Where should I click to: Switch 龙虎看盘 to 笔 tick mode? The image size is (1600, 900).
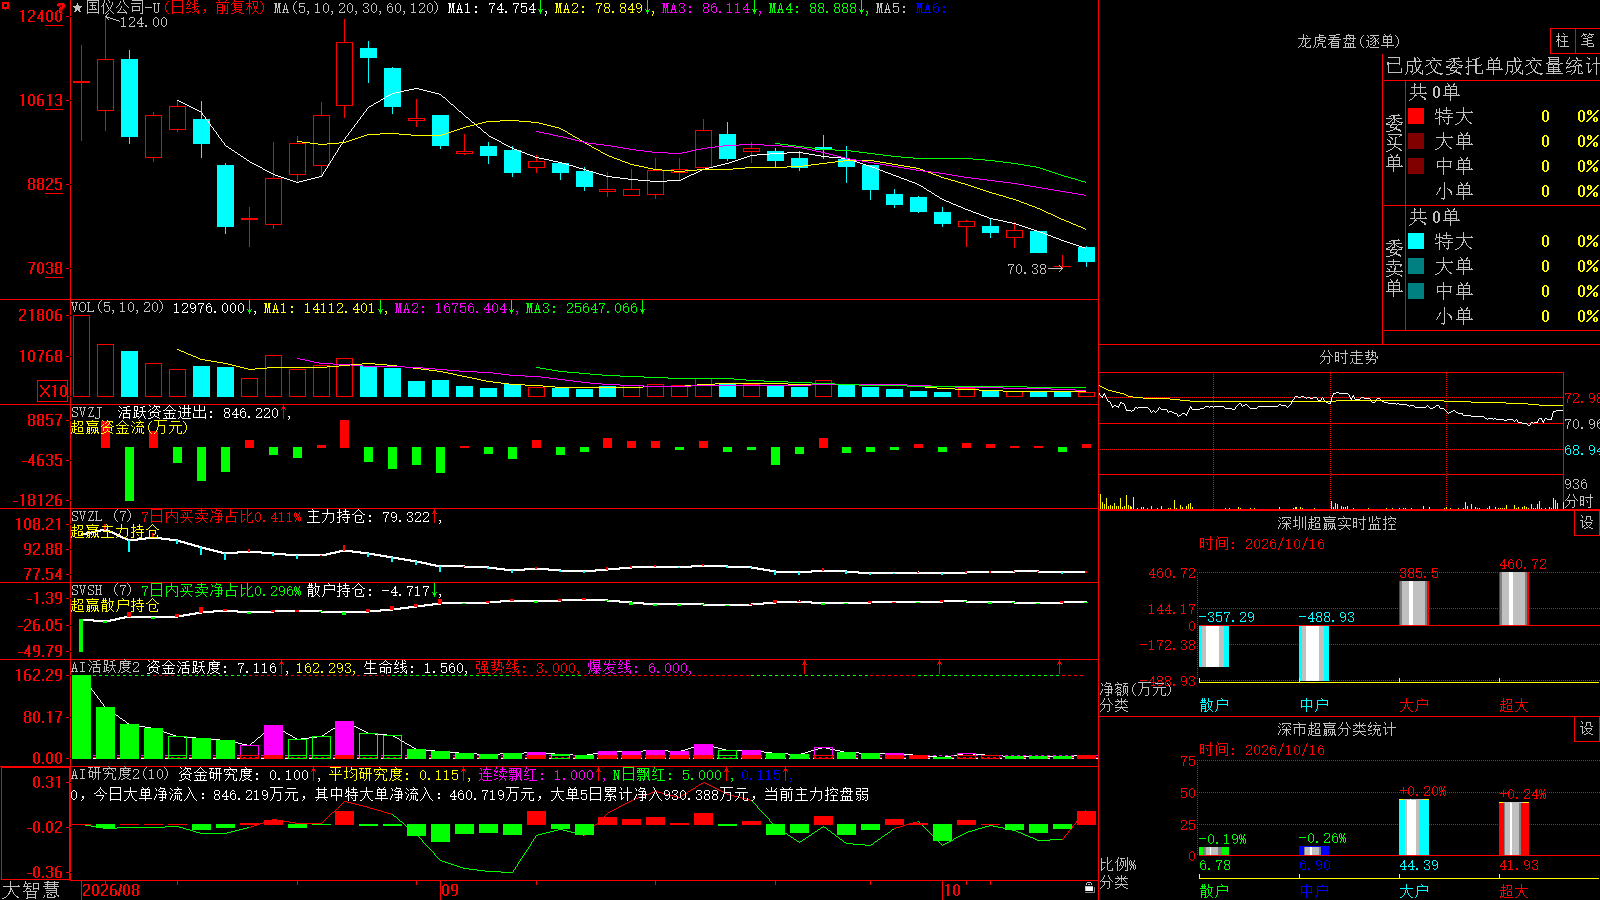1587,41
